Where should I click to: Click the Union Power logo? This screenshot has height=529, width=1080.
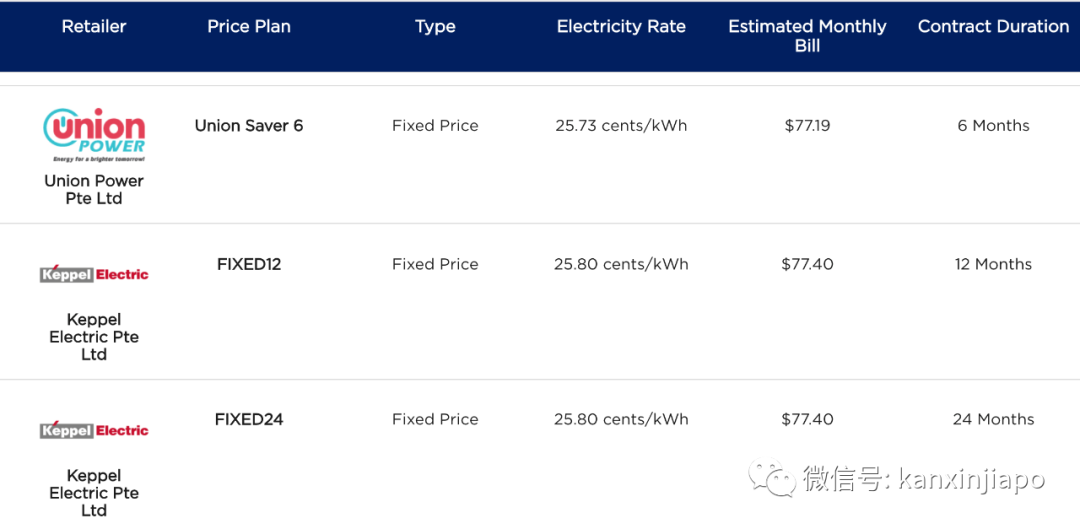click(x=94, y=135)
